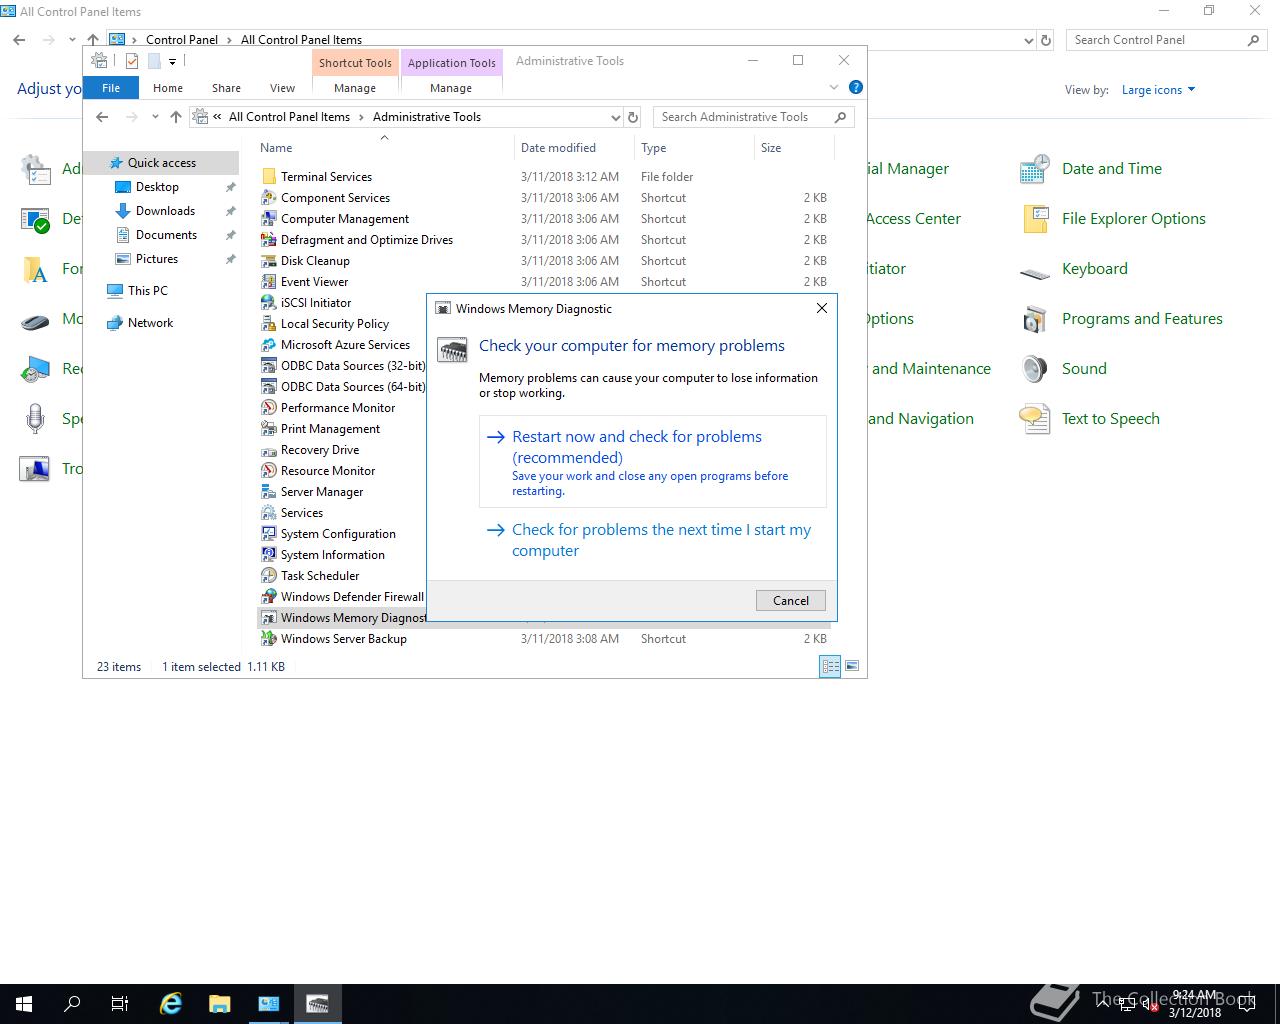
Task: Open Local Security Policy icon
Action: coord(268,324)
